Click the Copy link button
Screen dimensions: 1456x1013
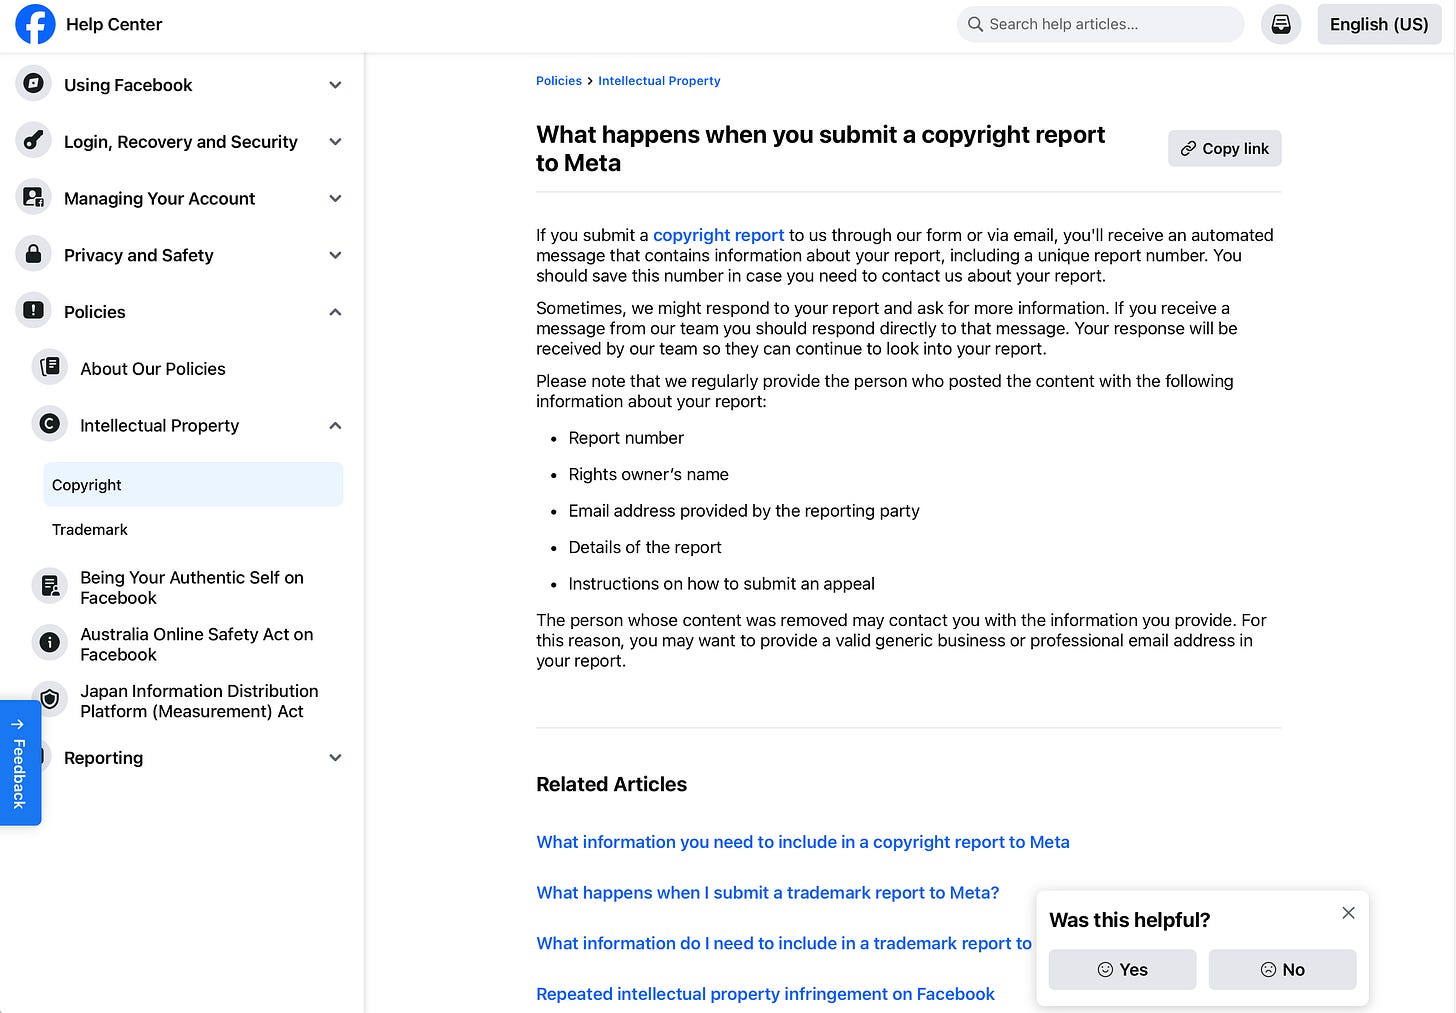1224,148
